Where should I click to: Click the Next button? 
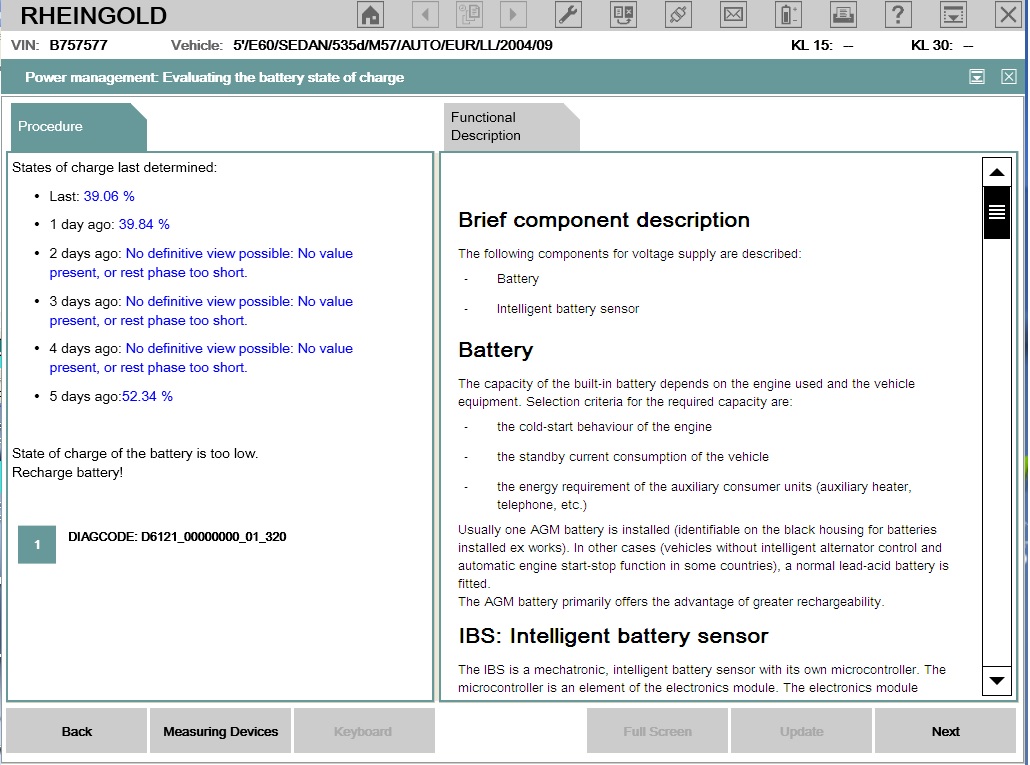pos(945,731)
